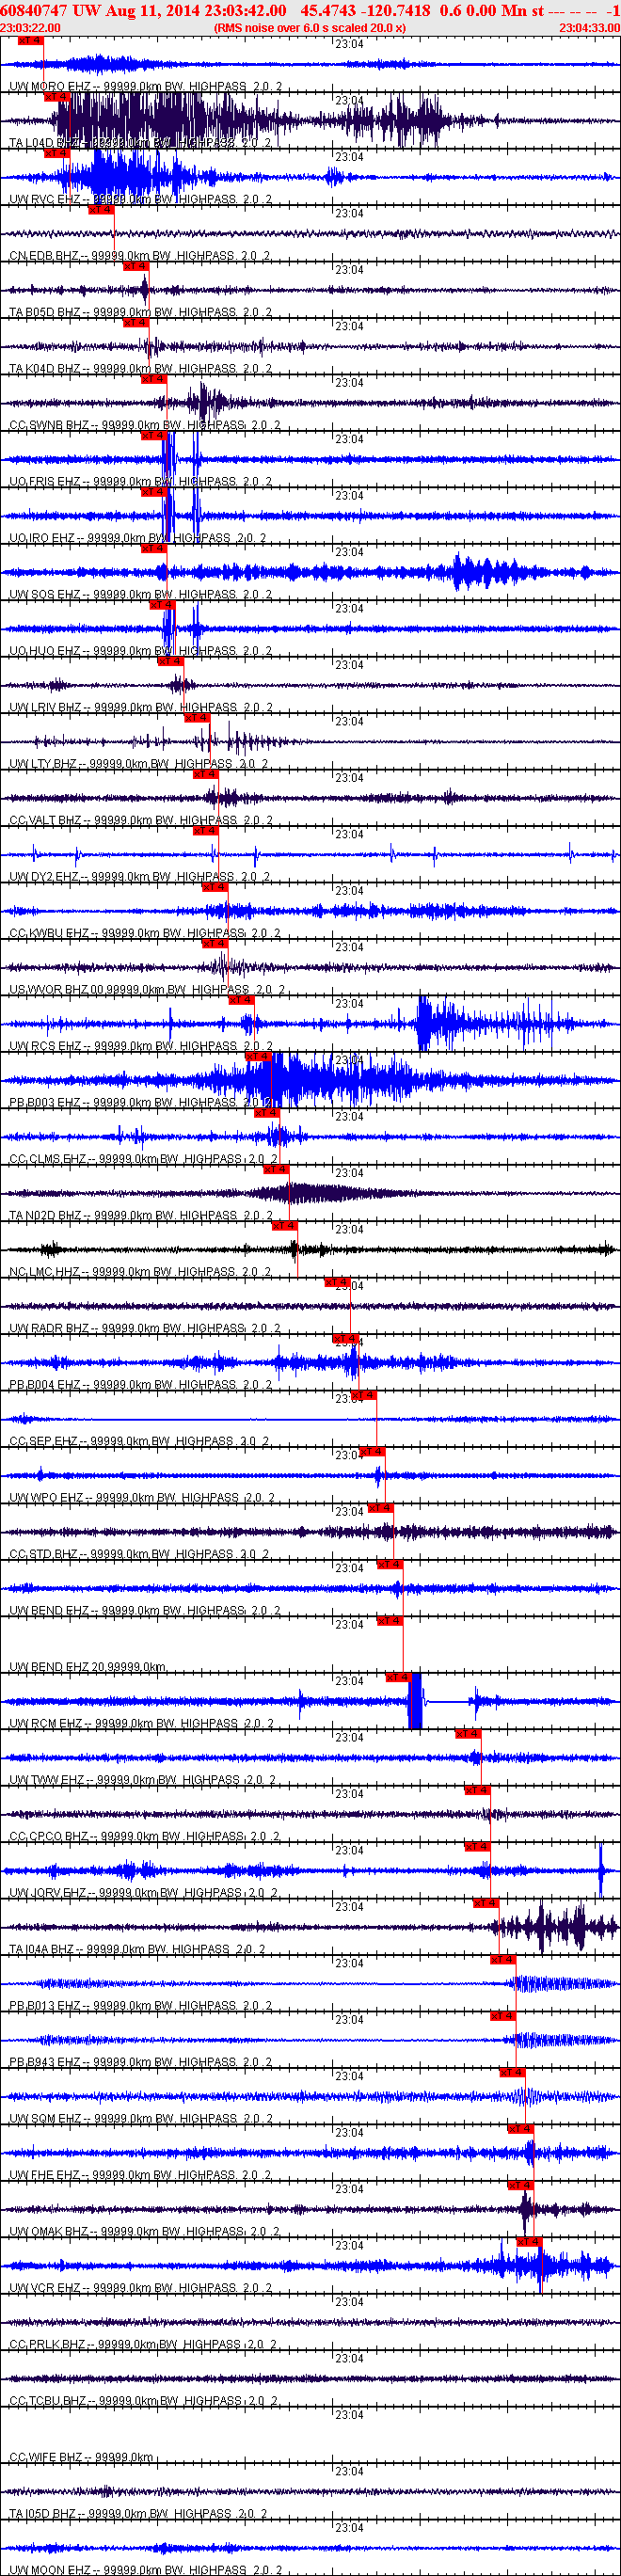Select the UO IRO EHZ station label

(137, 539)
